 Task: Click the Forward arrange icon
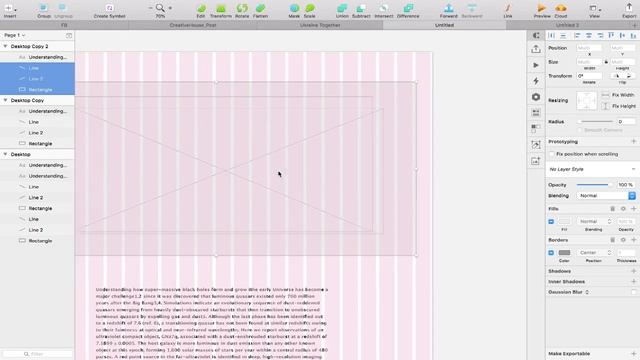(x=449, y=8)
